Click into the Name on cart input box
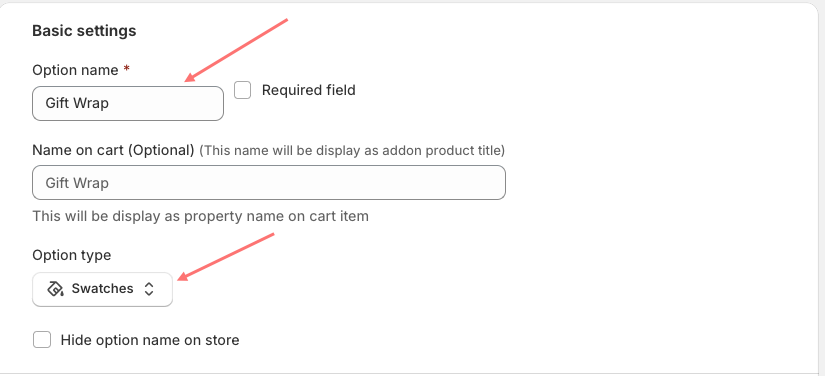The width and height of the screenshot is (825, 376). (x=269, y=182)
